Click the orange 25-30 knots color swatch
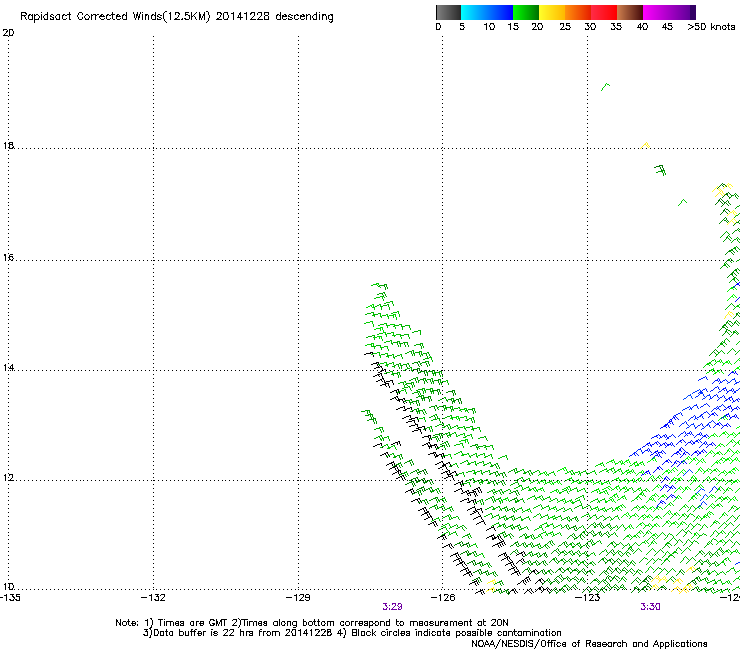Screen dimensions: 740x650 [x=578, y=12]
